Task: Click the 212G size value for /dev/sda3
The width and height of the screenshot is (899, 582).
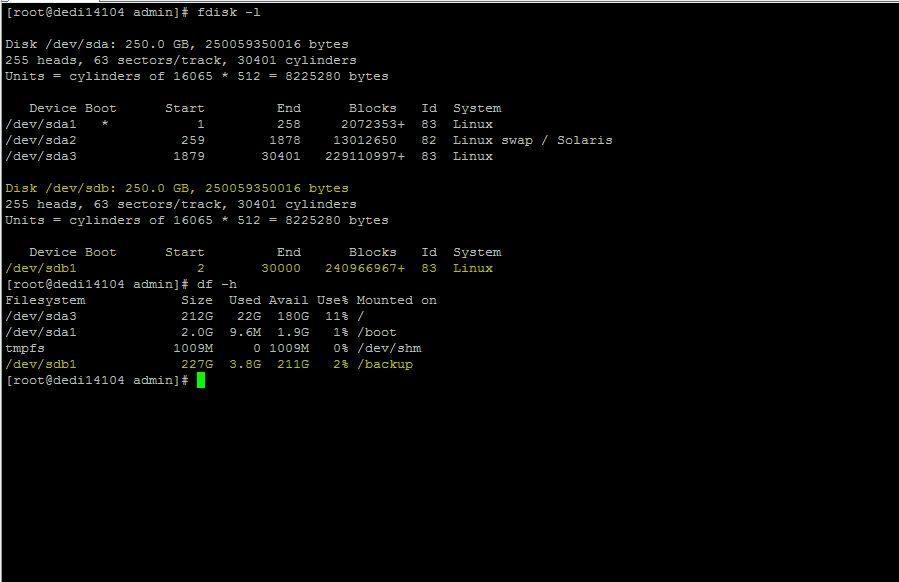Action: pyautogui.click(x=197, y=316)
